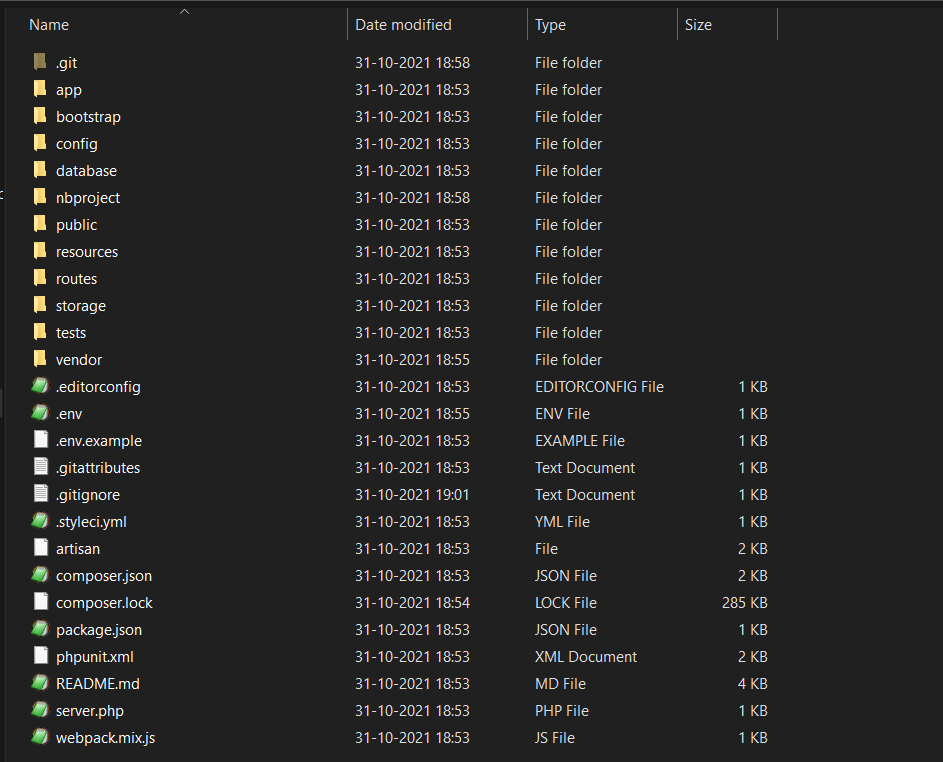Click the README.md file icon

click(x=40, y=683)
